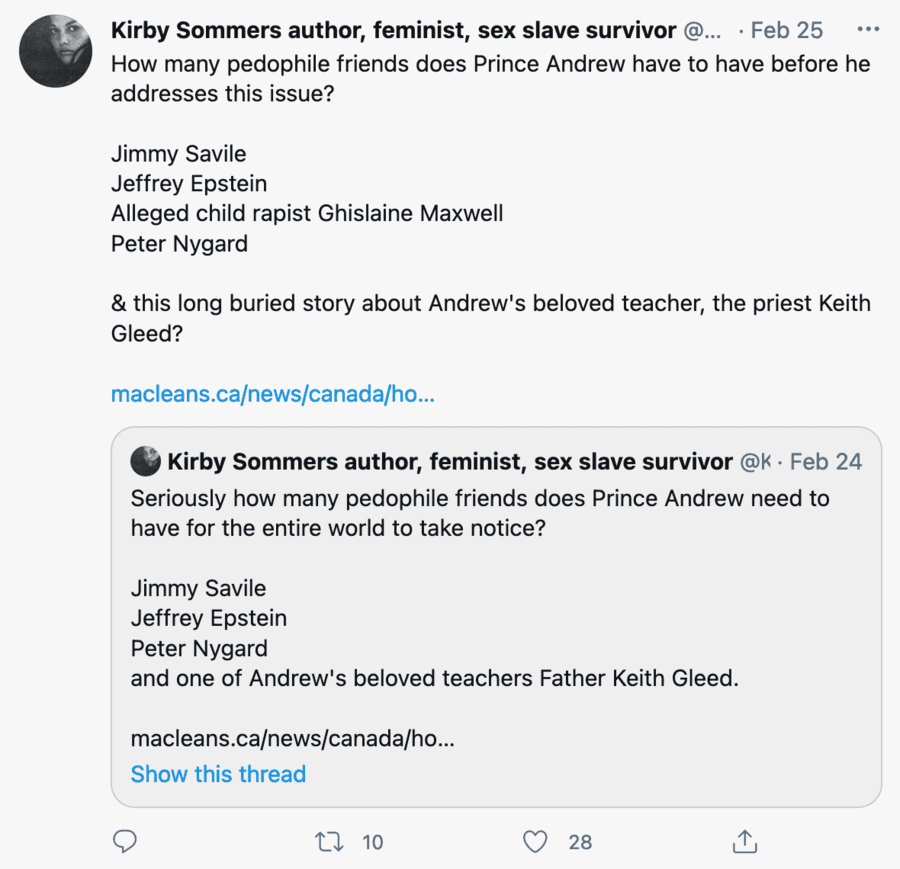Open the macleans.ca link in main tweet
The image size is (900, 869).
pos(272,393)
